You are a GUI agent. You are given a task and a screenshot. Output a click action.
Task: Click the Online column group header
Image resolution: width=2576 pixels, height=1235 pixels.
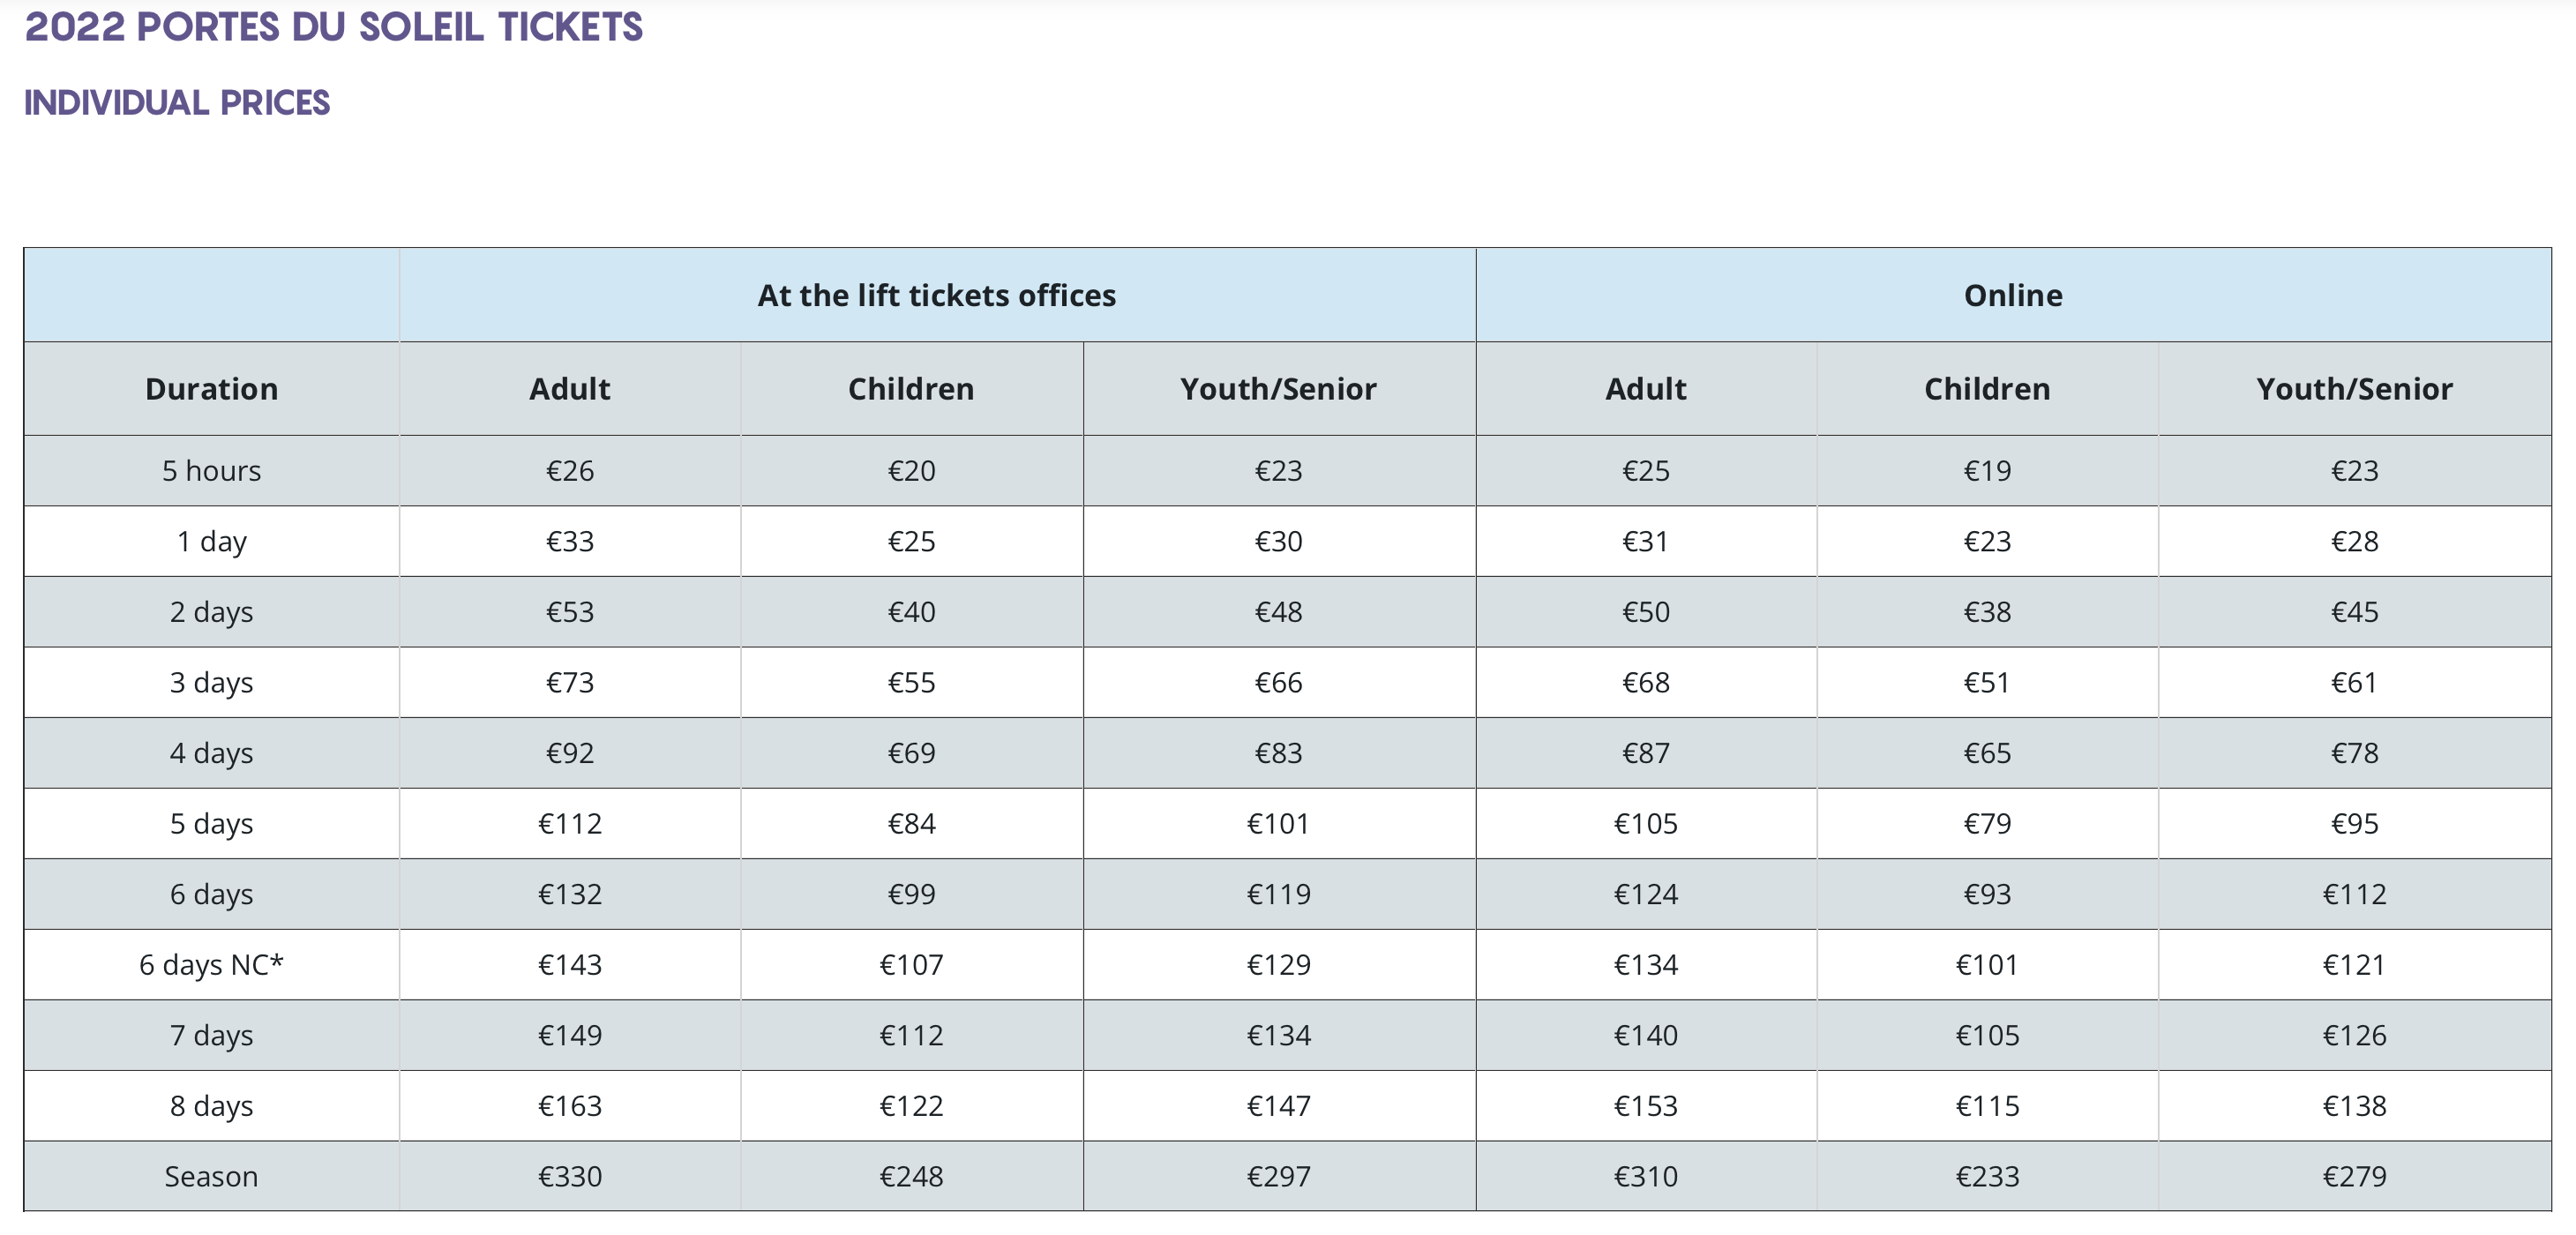(2013, 295)
